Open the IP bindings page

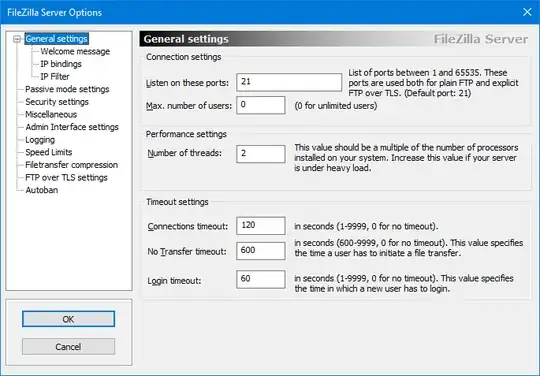(61, 64)
